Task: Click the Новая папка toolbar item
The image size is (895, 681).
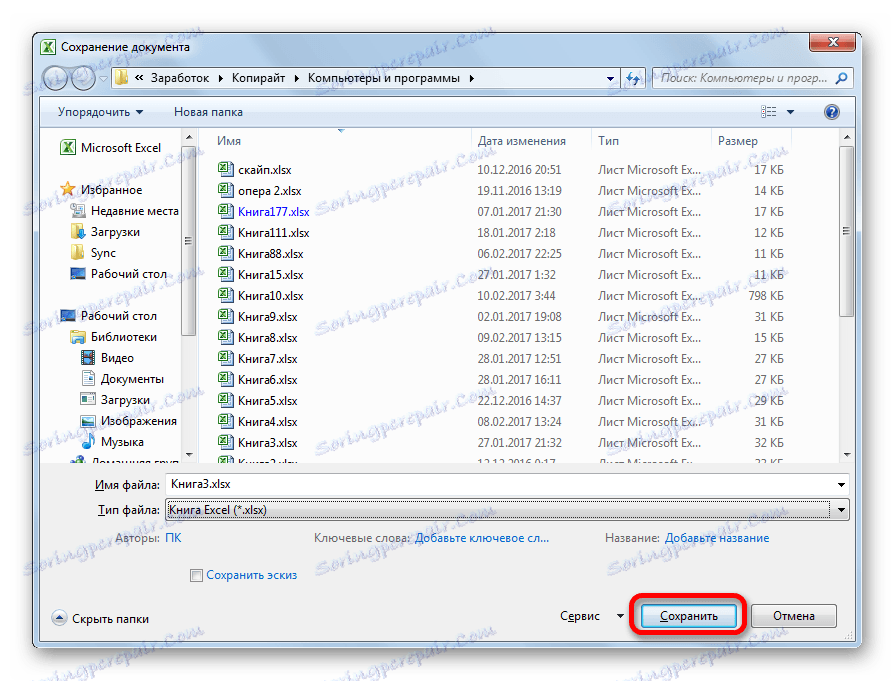Action: (208, 112)
